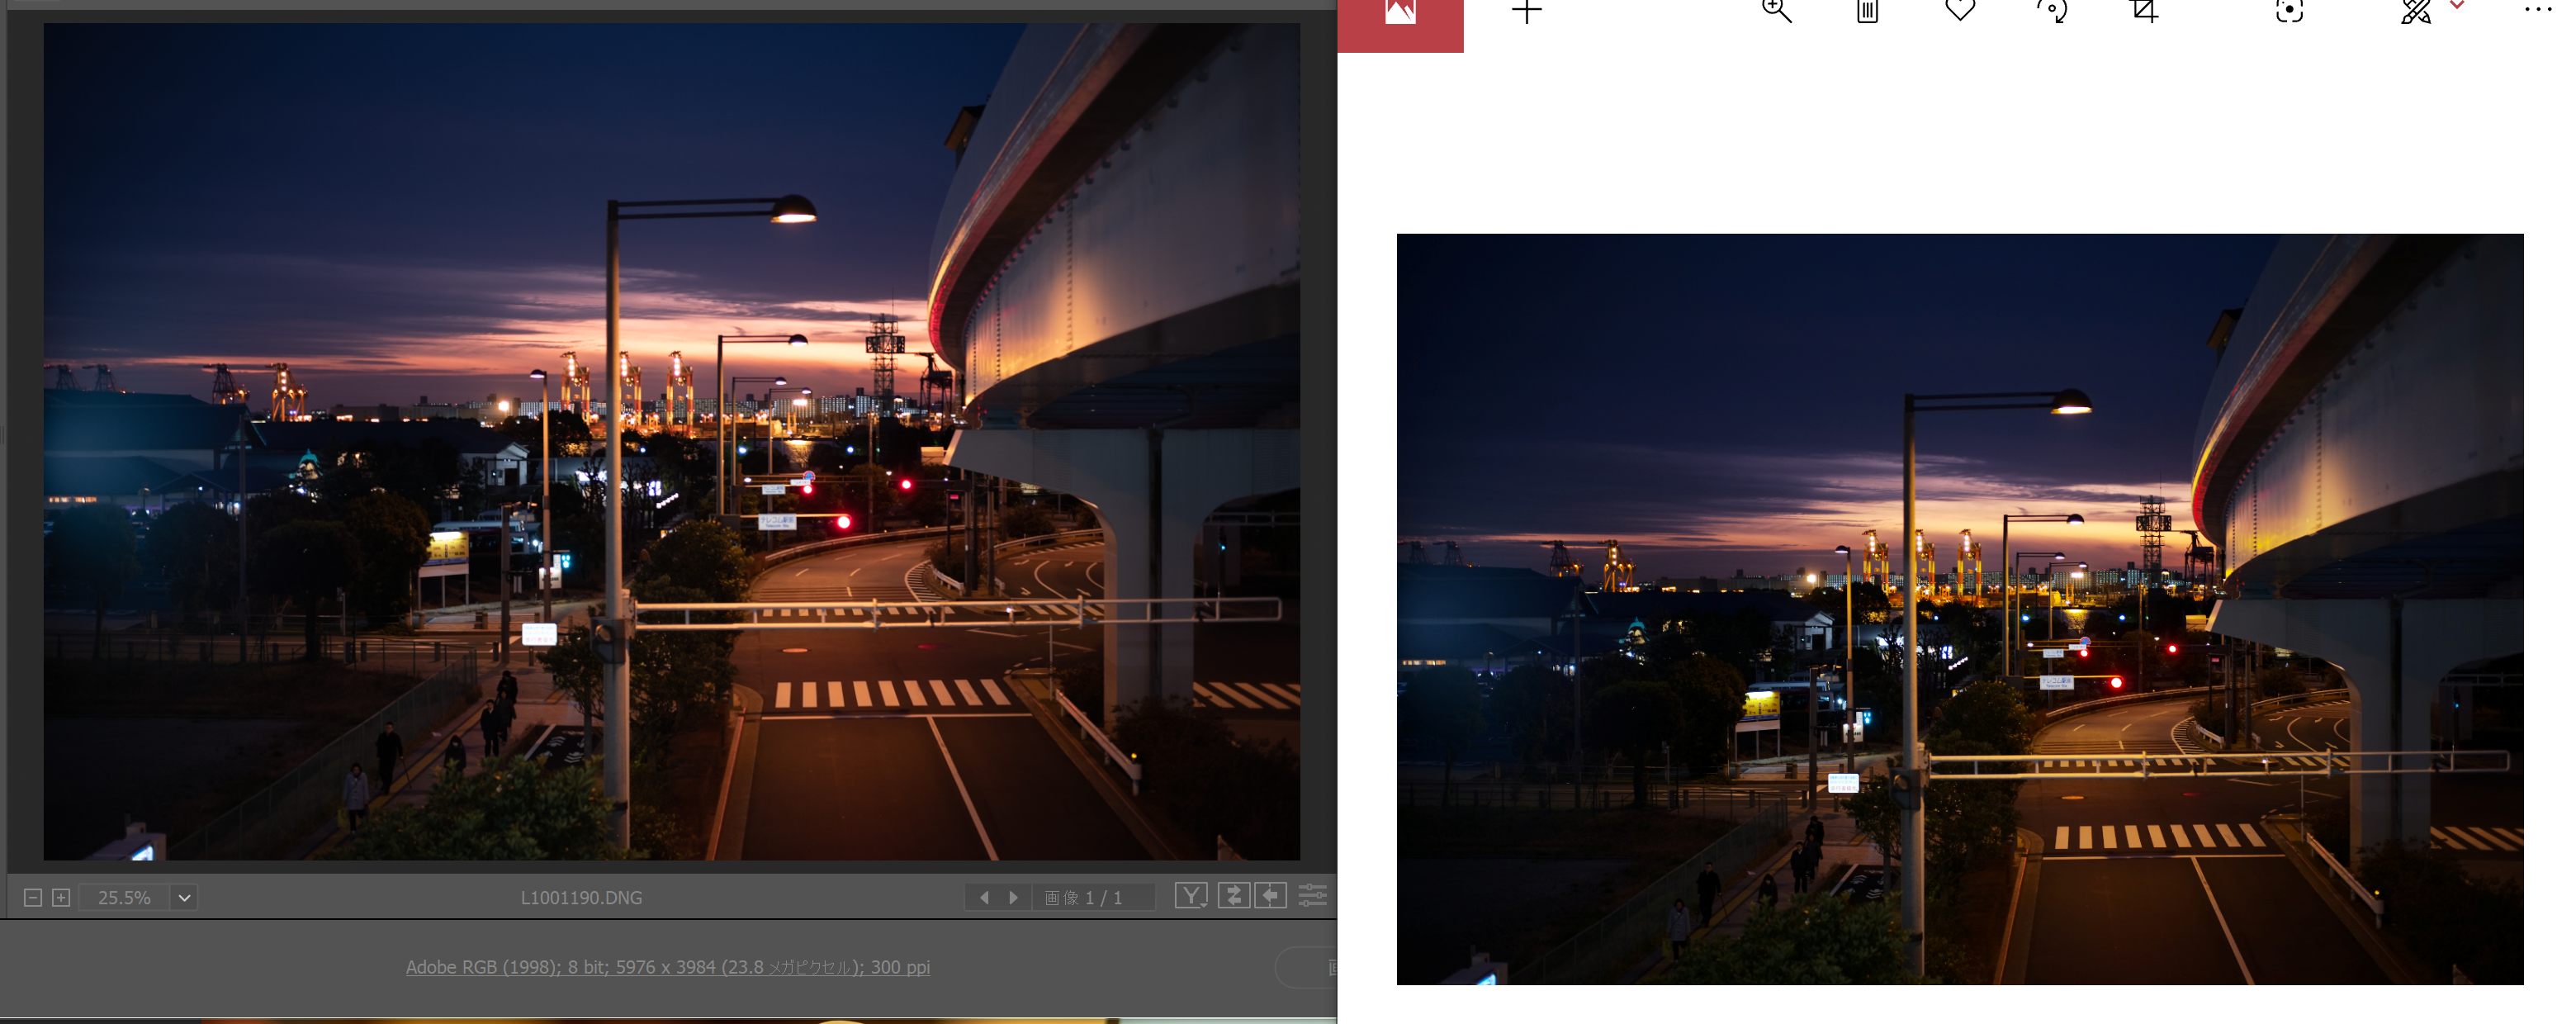The width and height of the screenshot is (2576, 1024).
Task: Go to the previous image arrow
Action: [984, 897]
